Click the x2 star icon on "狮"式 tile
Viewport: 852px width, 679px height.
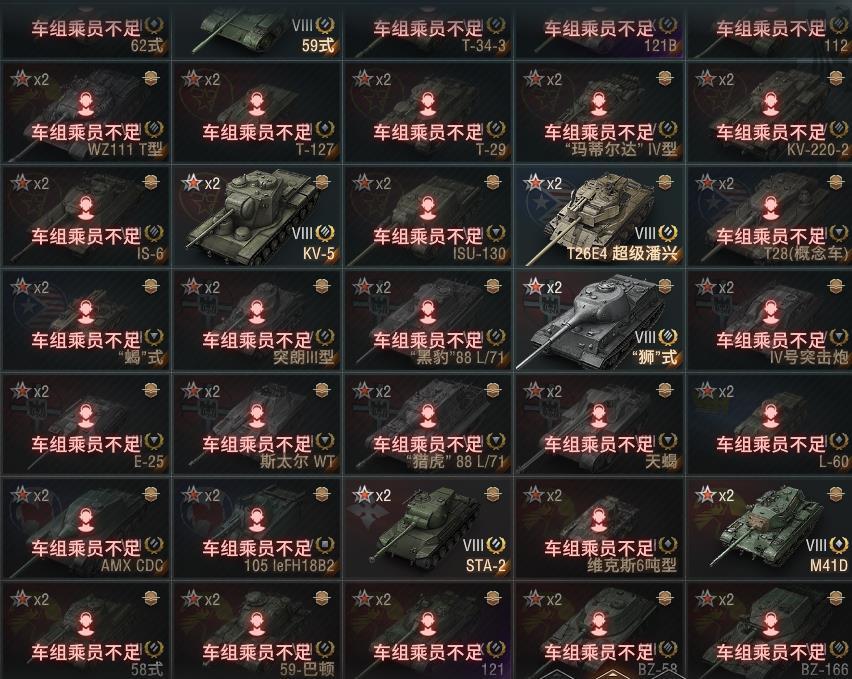[x=543, y=287]
